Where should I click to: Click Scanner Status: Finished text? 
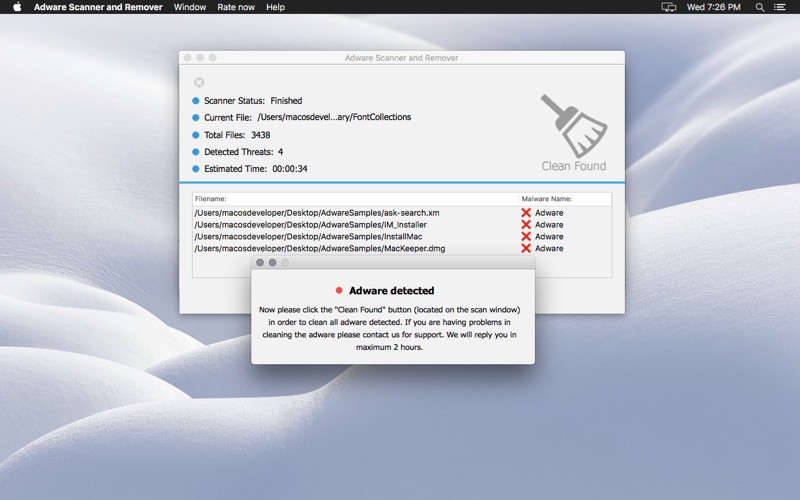(x=253, y=101)
